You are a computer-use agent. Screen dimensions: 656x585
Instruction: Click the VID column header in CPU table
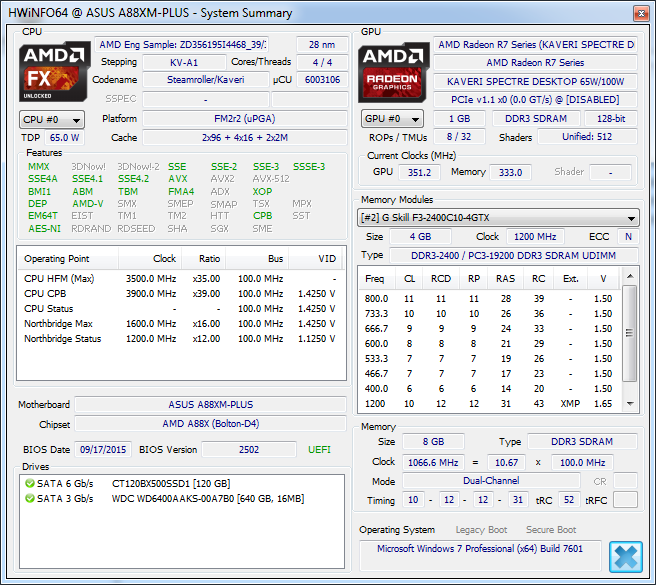click(x=326, y=258)
